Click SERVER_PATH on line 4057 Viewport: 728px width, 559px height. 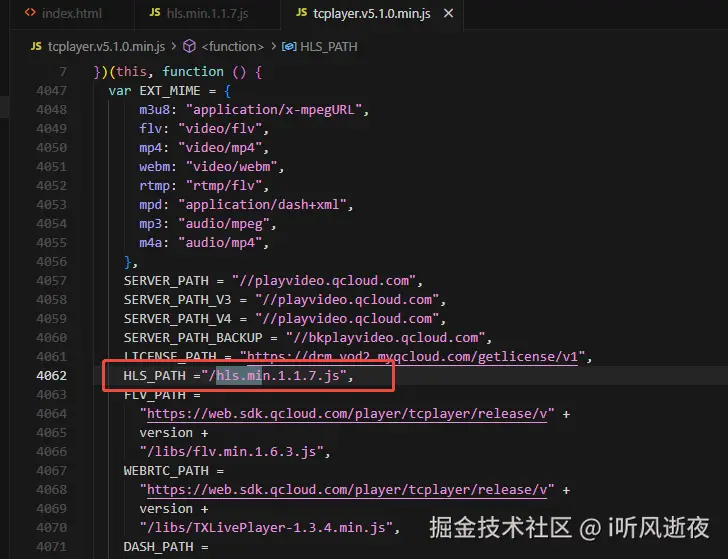(x=166, y=281)
